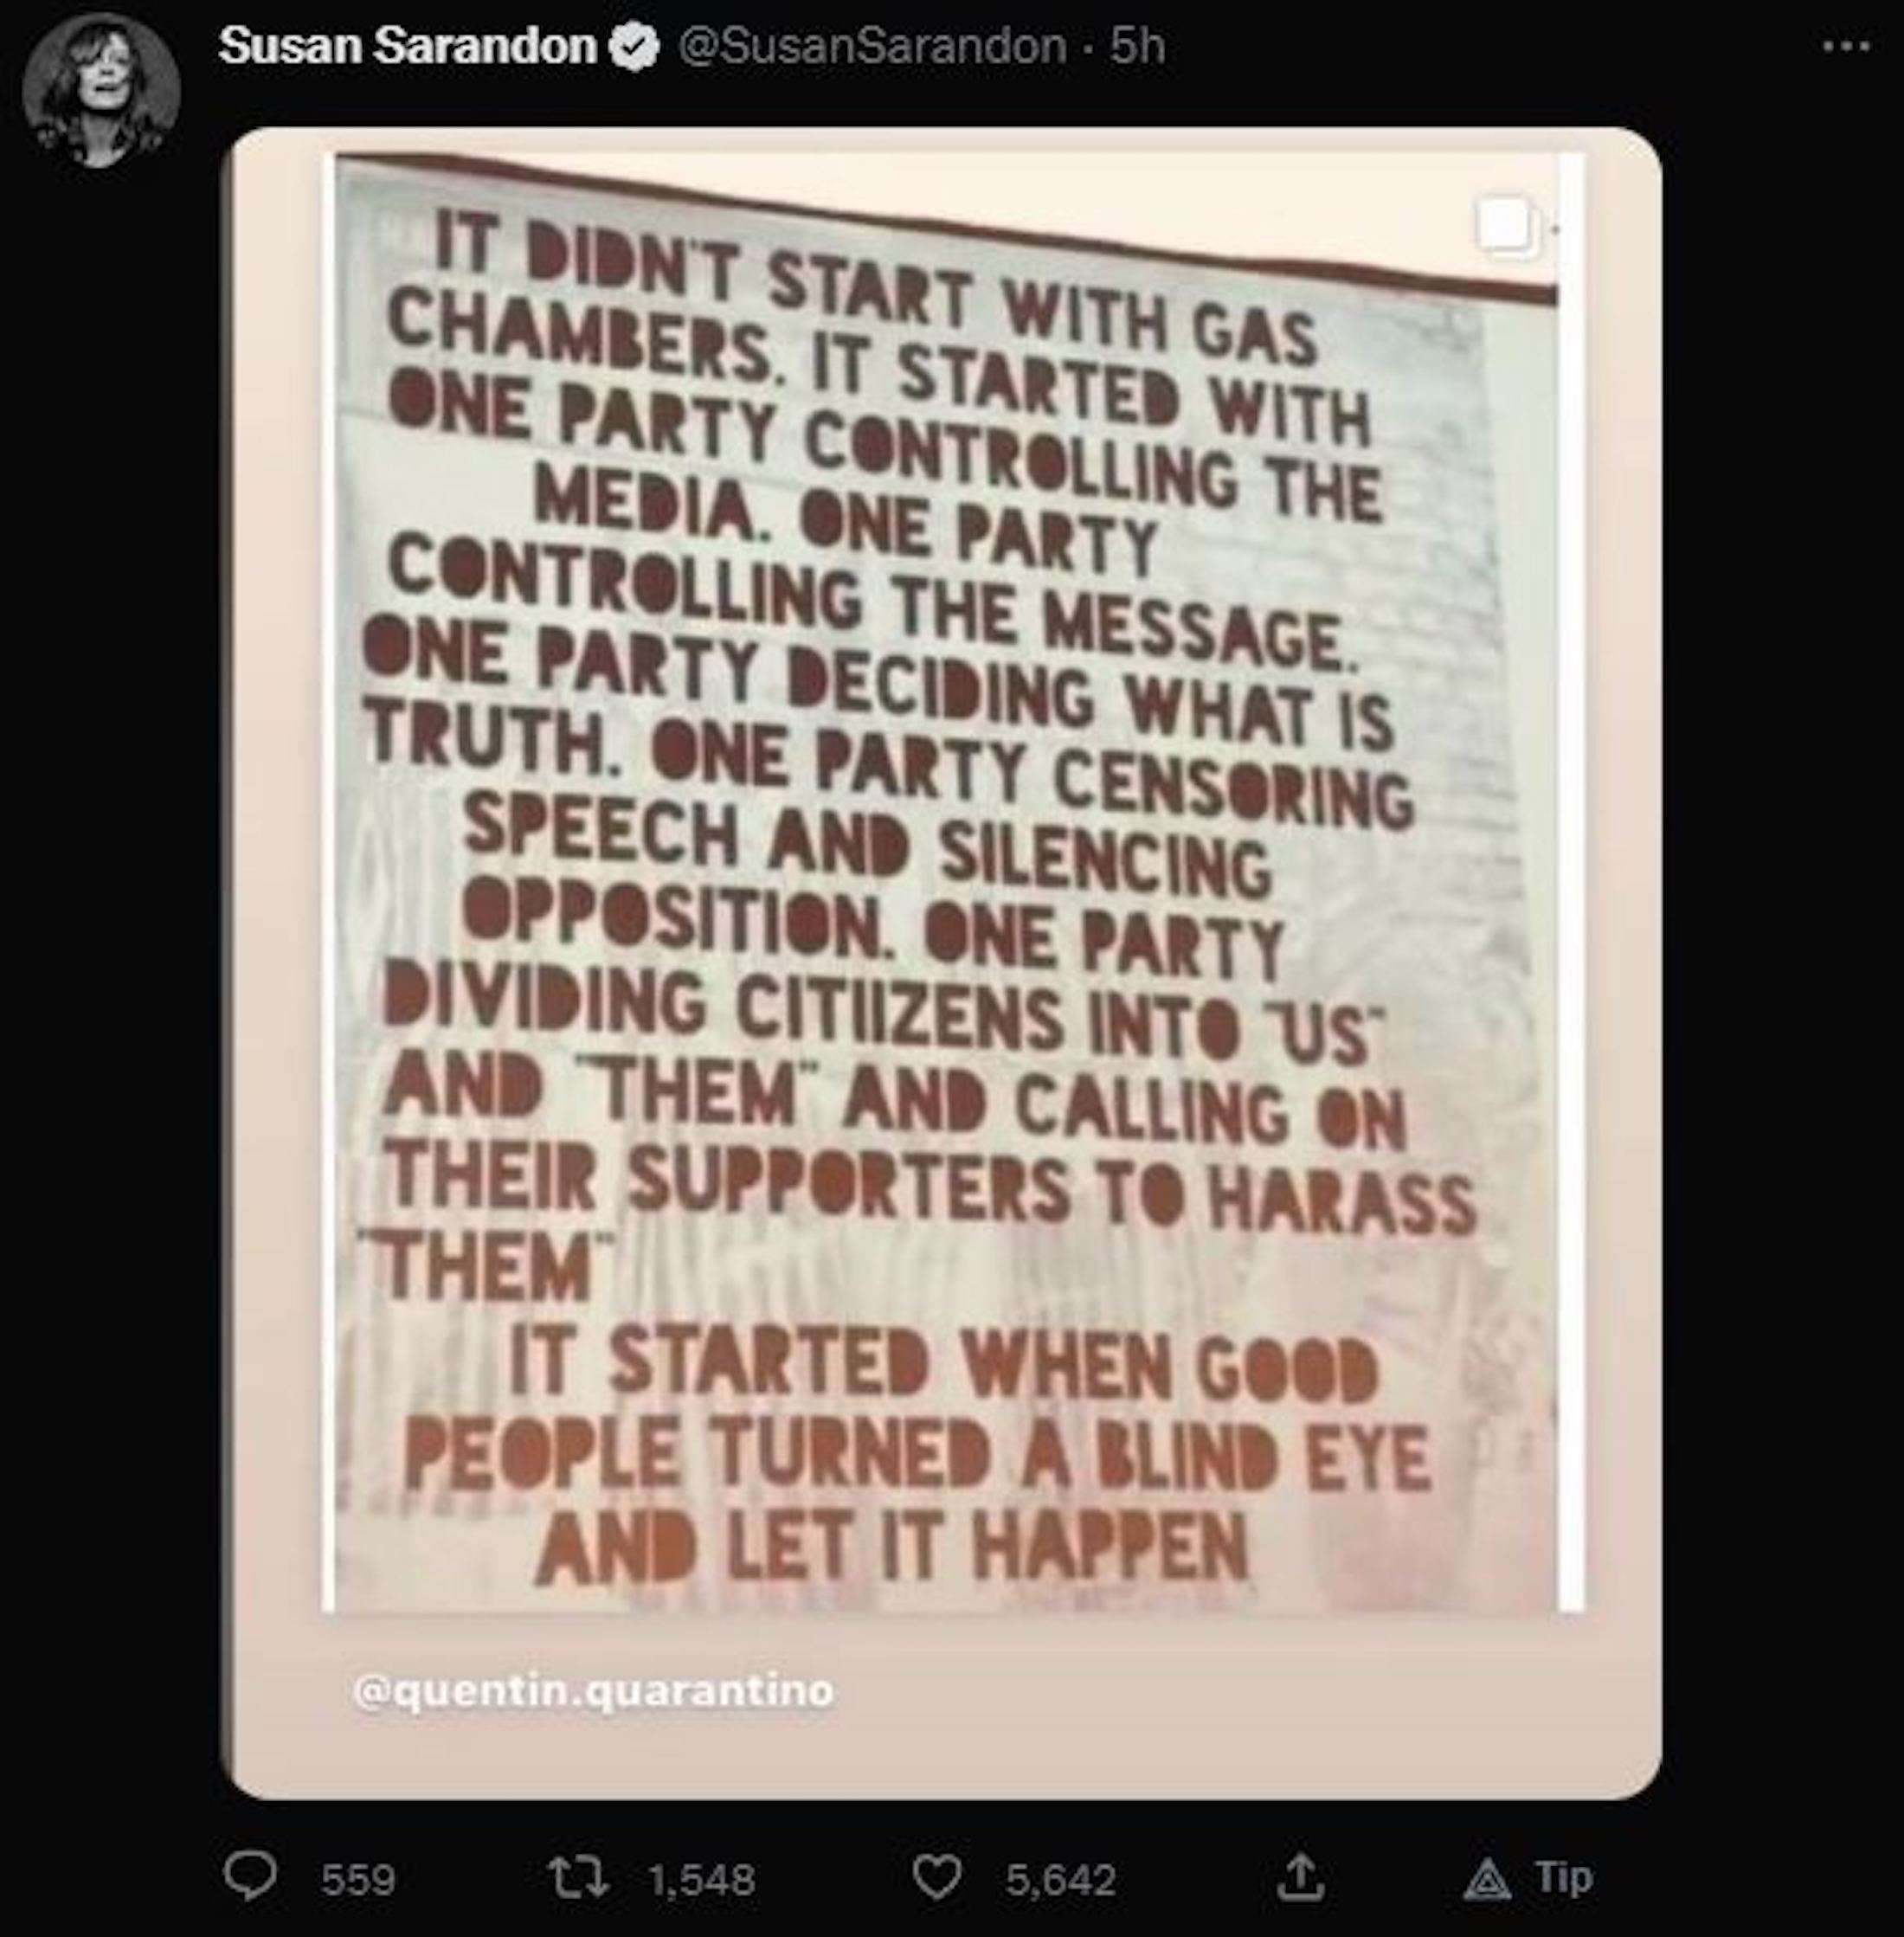
Task: Toggle the retweet arrows icon
Action: [x=580, y=1877]
